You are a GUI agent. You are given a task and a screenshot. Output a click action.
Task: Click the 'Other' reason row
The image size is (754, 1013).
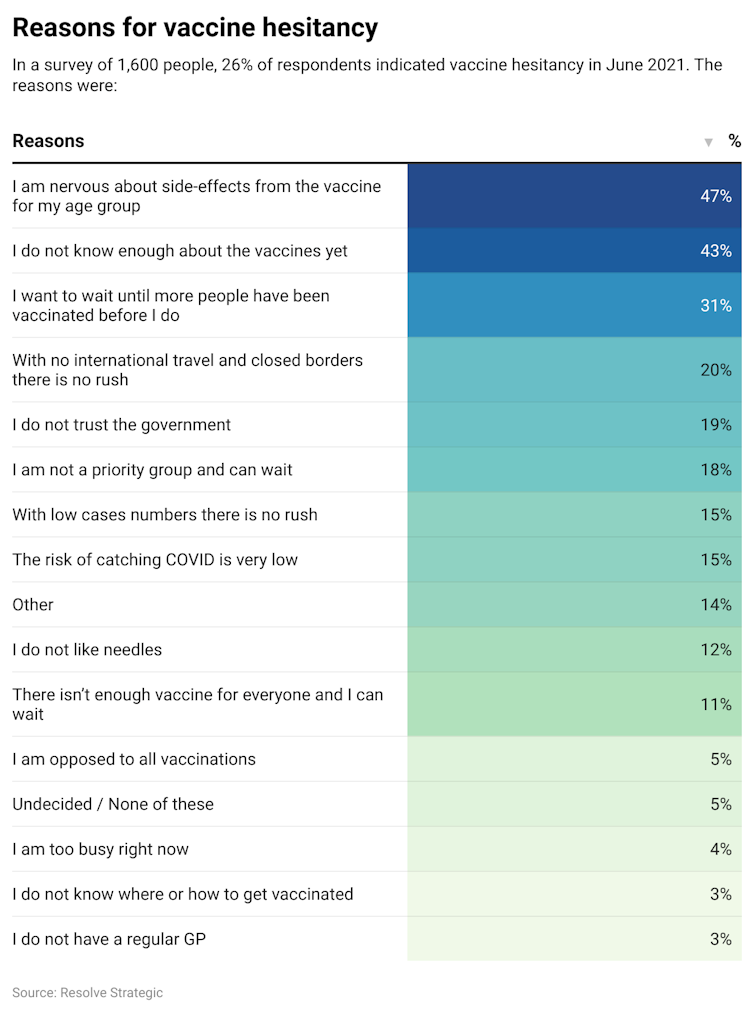tap(33, 605)
